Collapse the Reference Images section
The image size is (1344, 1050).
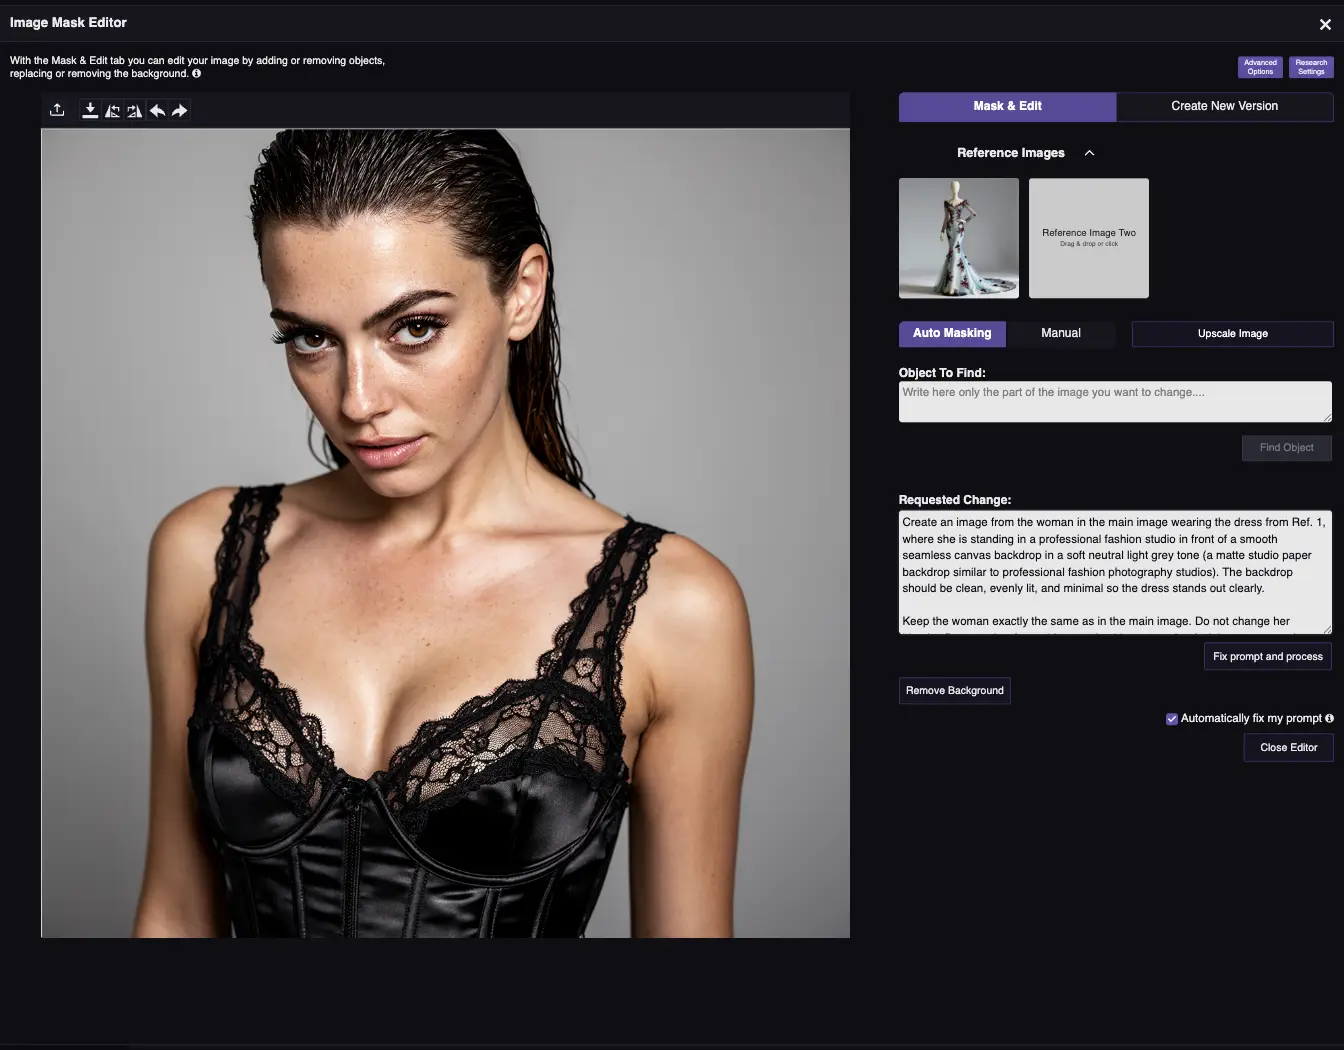tap(1089, 153)
